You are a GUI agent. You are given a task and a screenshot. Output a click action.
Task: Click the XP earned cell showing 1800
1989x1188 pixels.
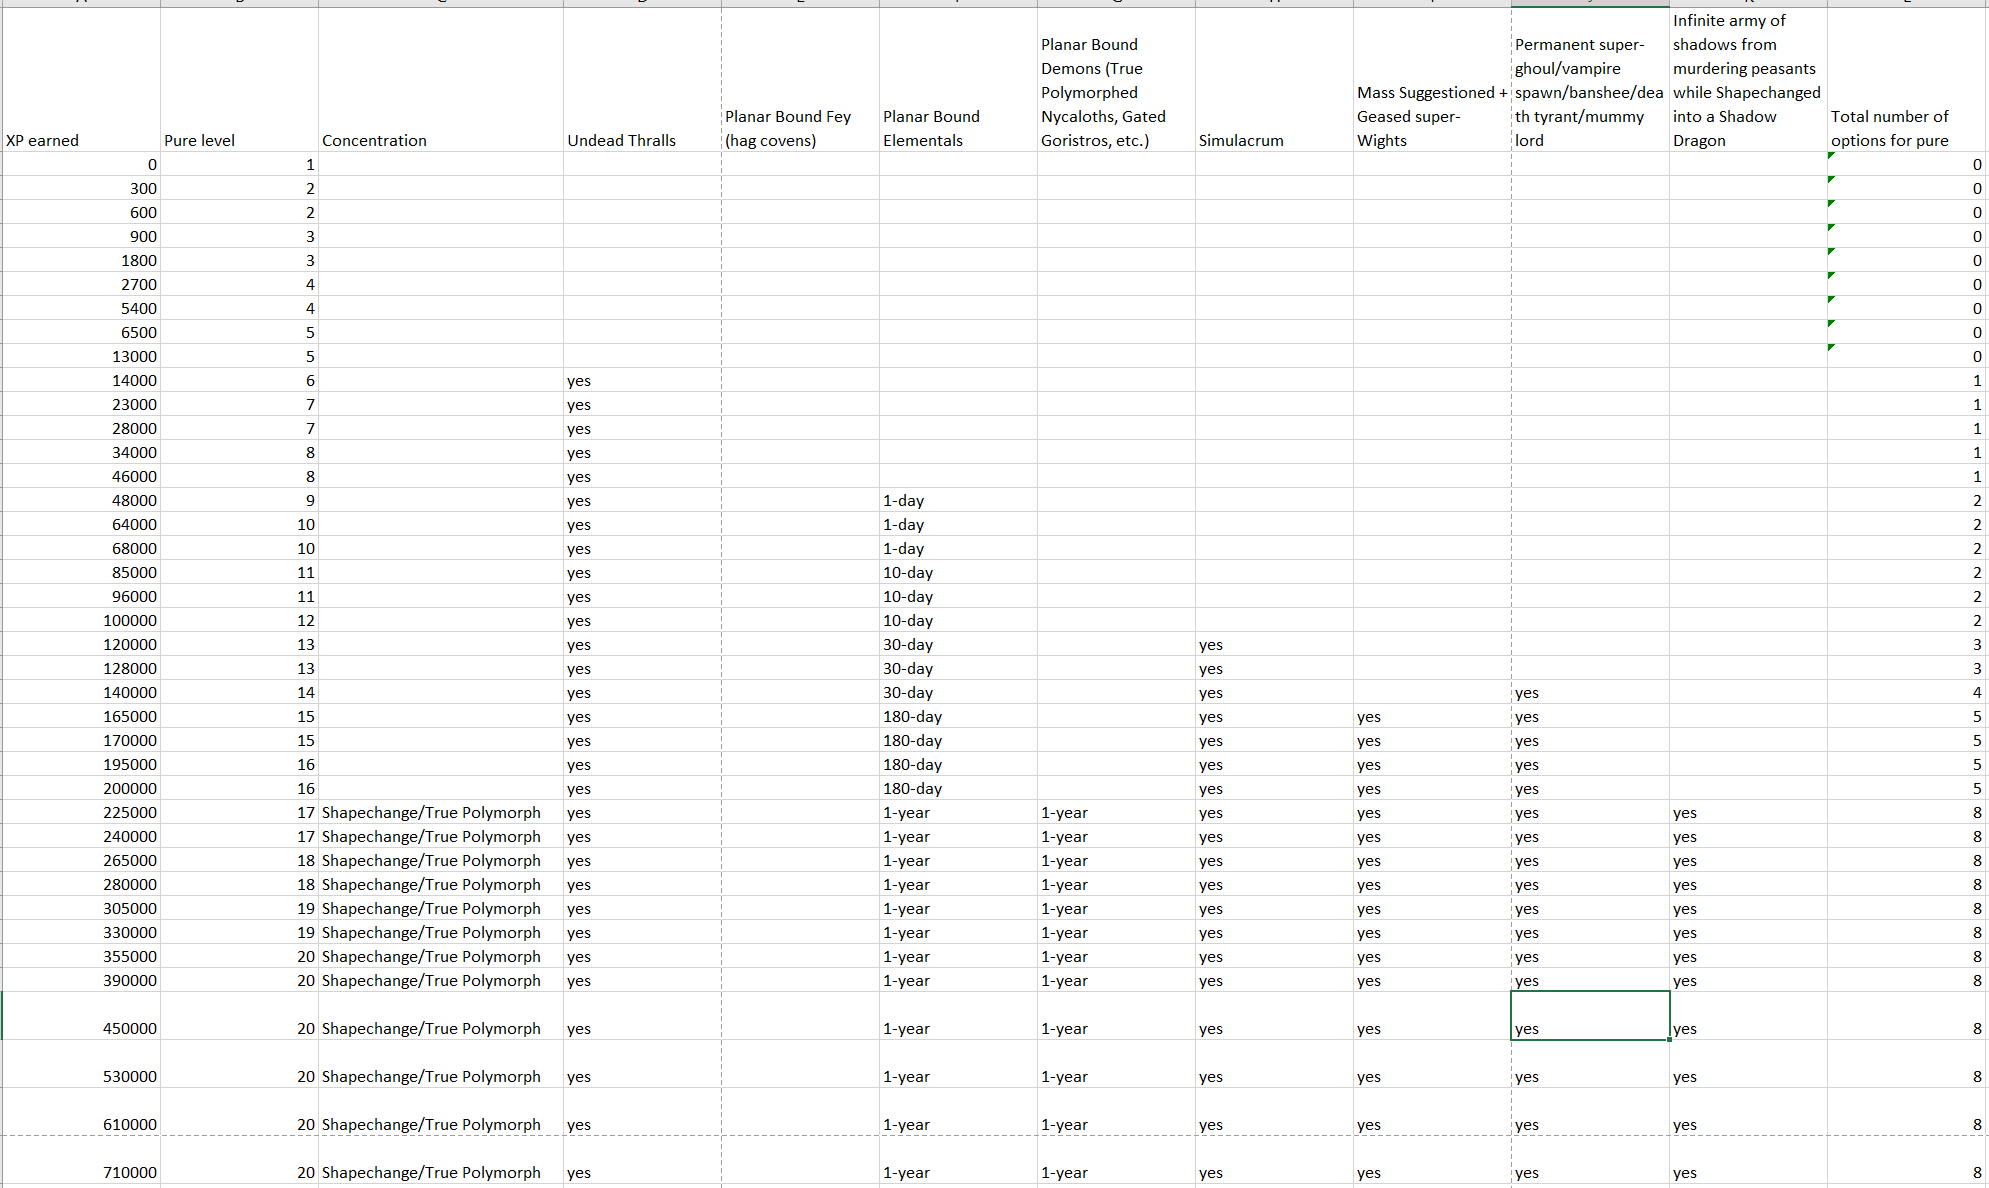tap(81, 260)
